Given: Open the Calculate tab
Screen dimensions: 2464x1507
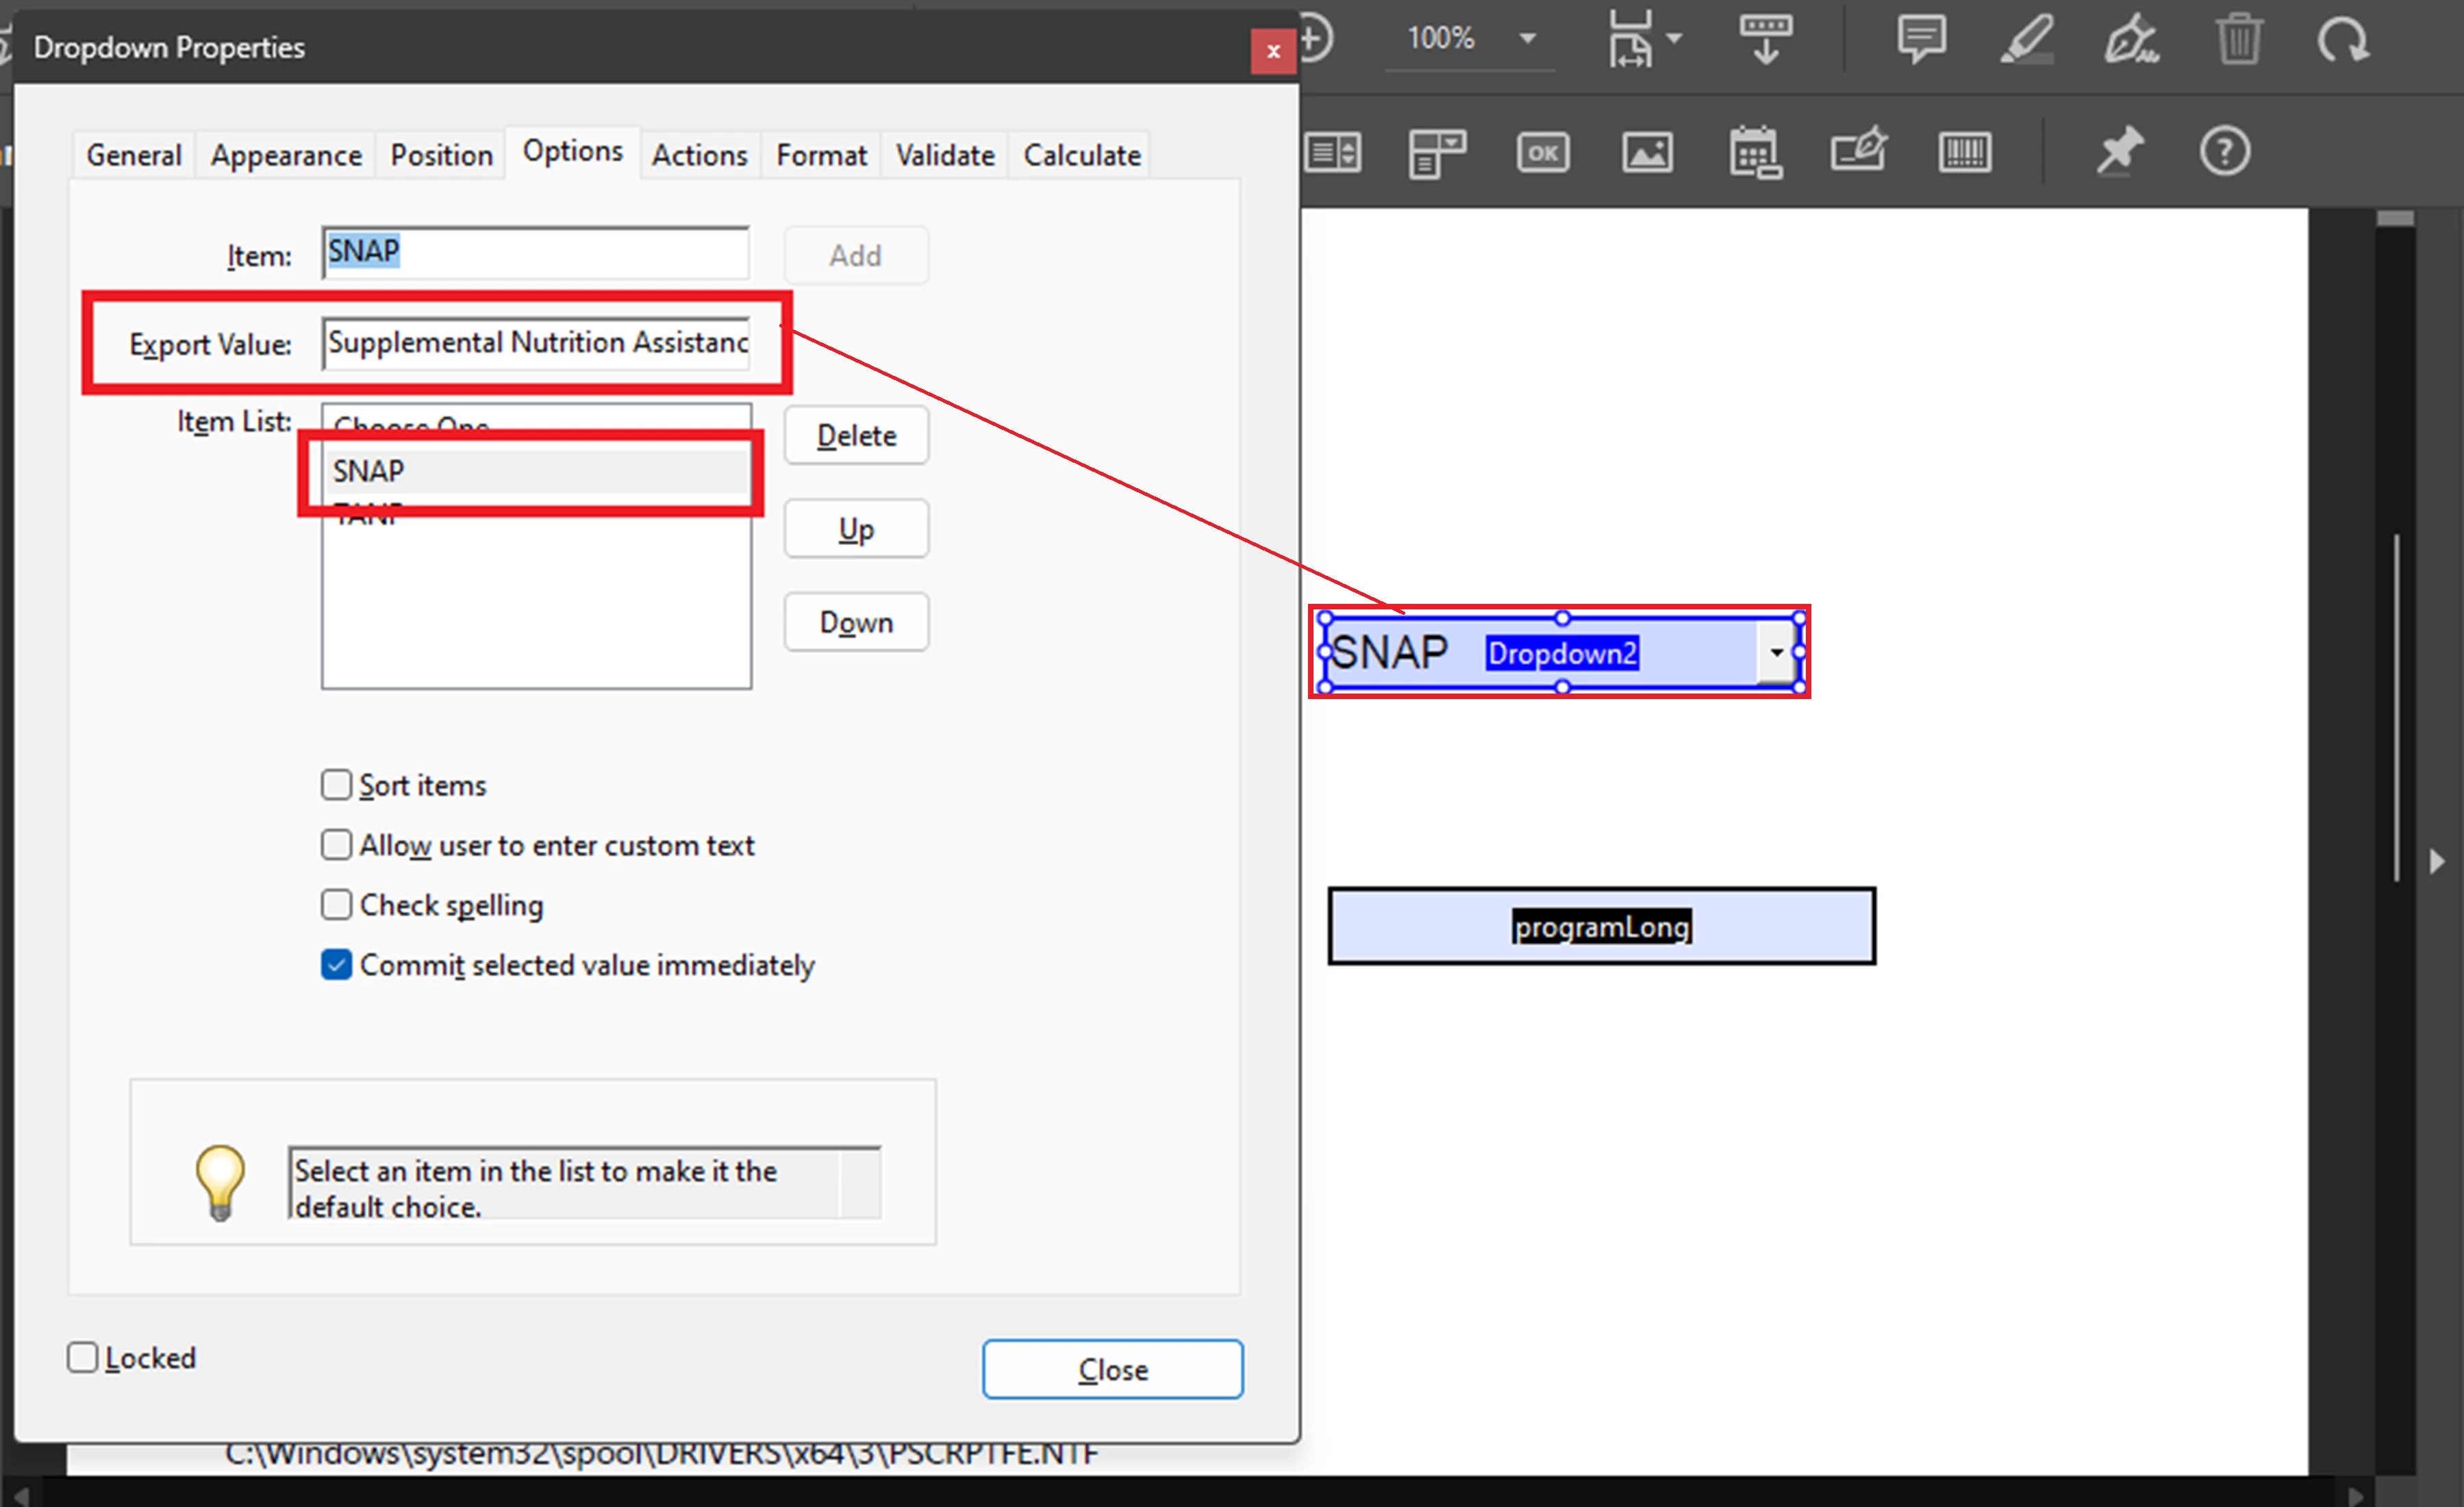Looking at the screenshot, I should click(x=1081, y=156).
